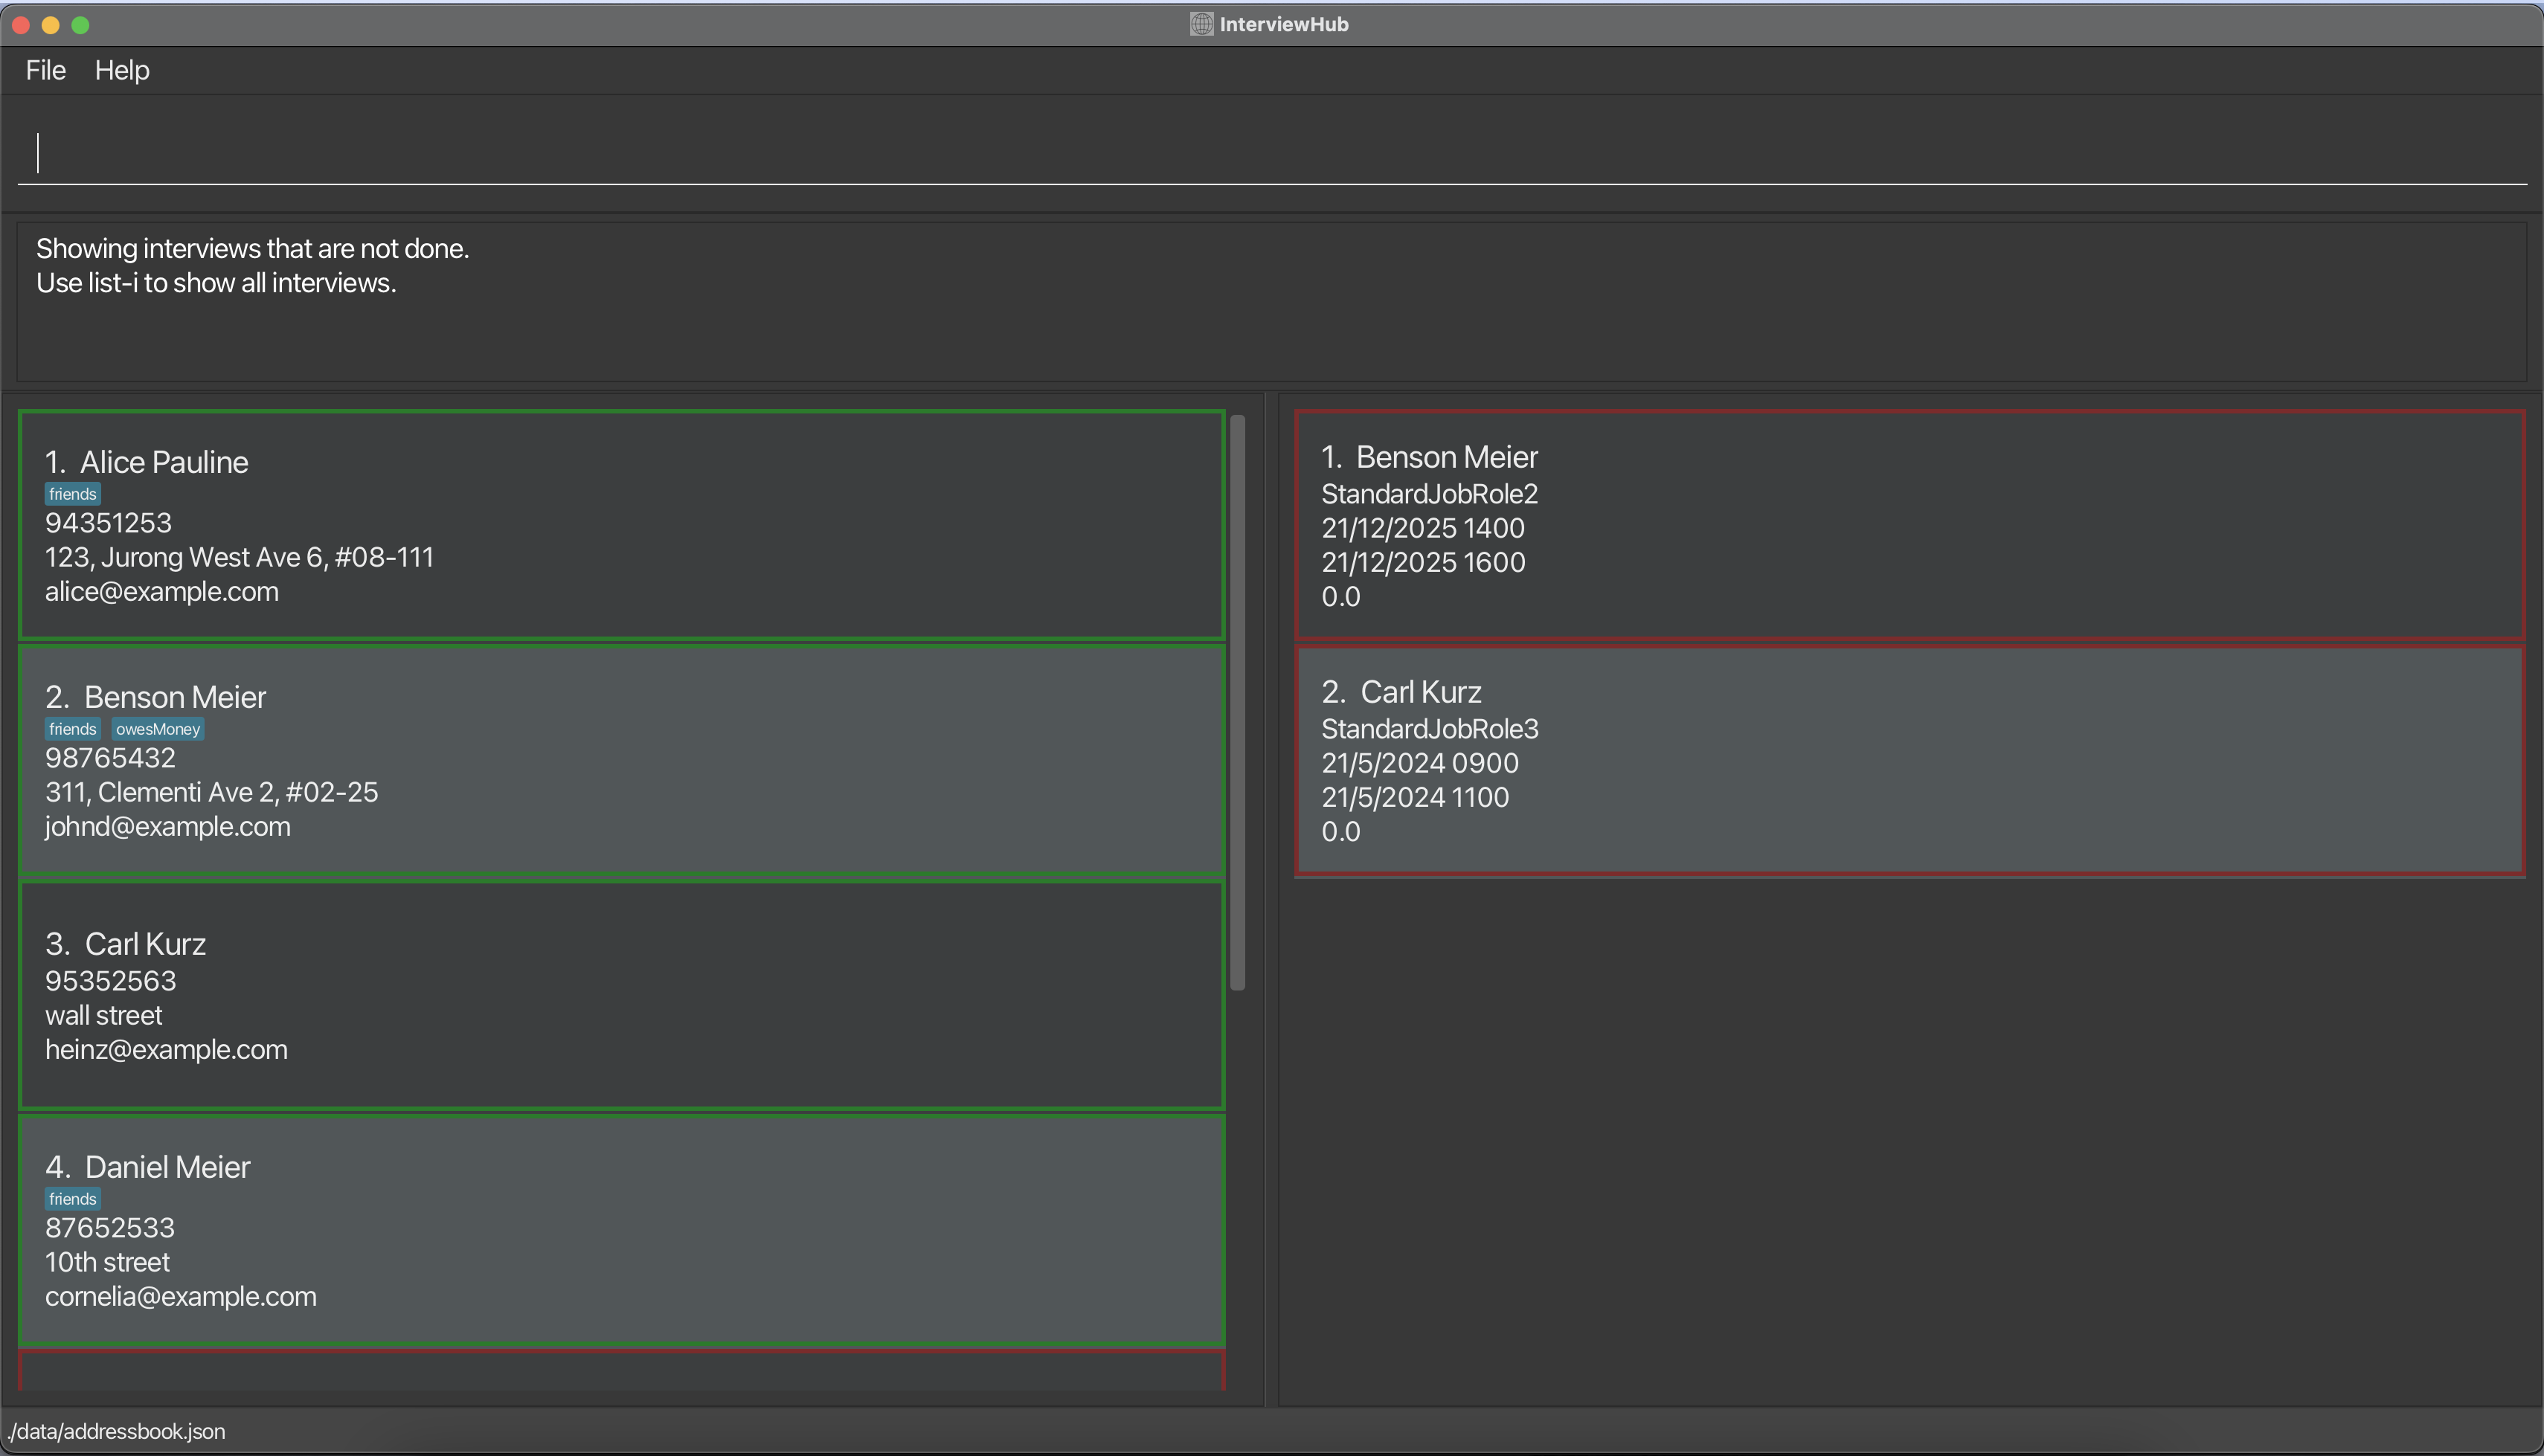Viewport: 2544px width, 1456px height.
Task: Click the 0.0 rating in Carl interview
Action: click(1341, 832)
